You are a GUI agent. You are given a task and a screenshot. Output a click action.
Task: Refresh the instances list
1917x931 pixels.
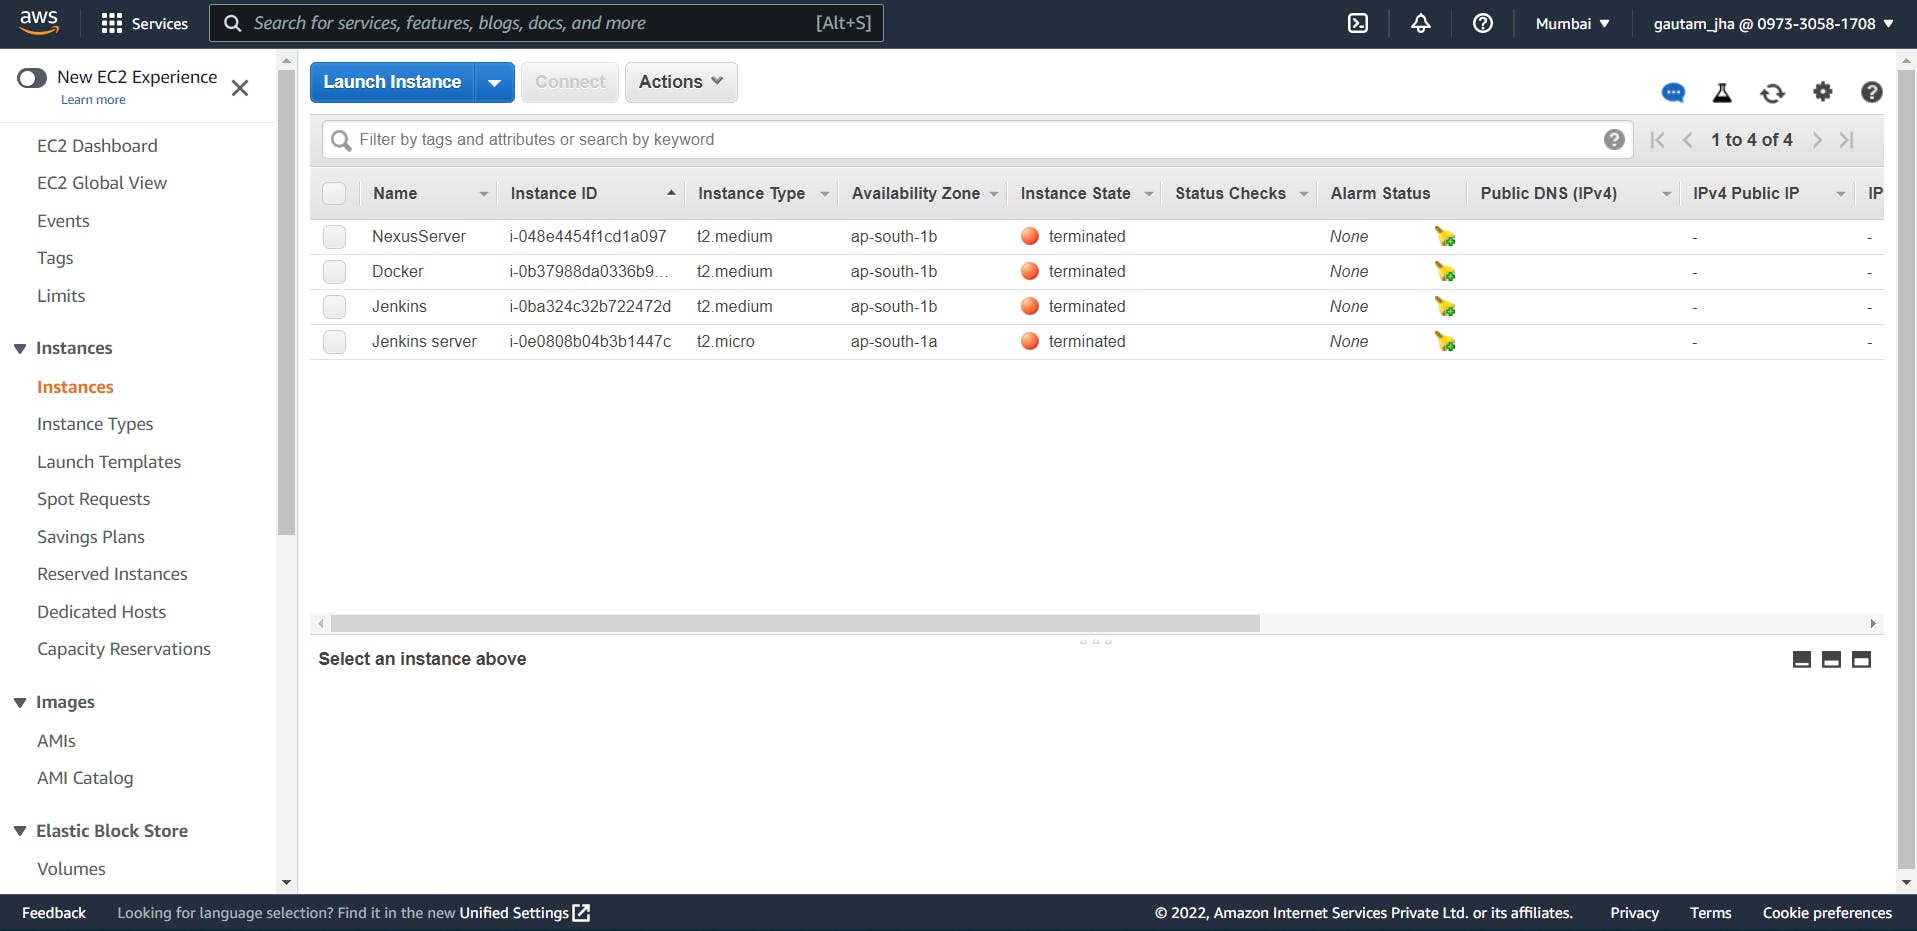(x=1773, y=93)
